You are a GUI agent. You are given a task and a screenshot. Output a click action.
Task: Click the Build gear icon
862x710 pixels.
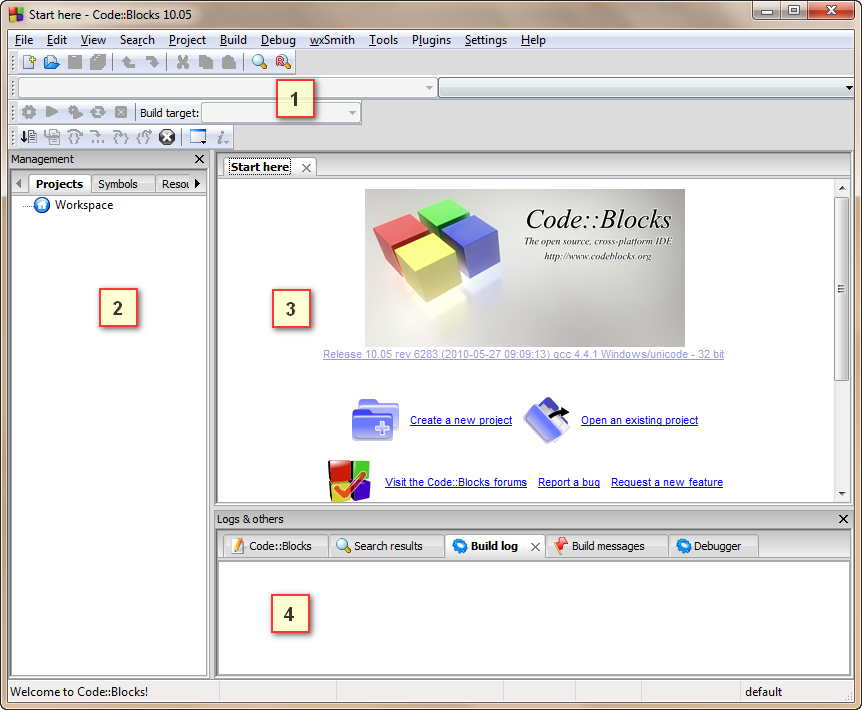point(28,112)
